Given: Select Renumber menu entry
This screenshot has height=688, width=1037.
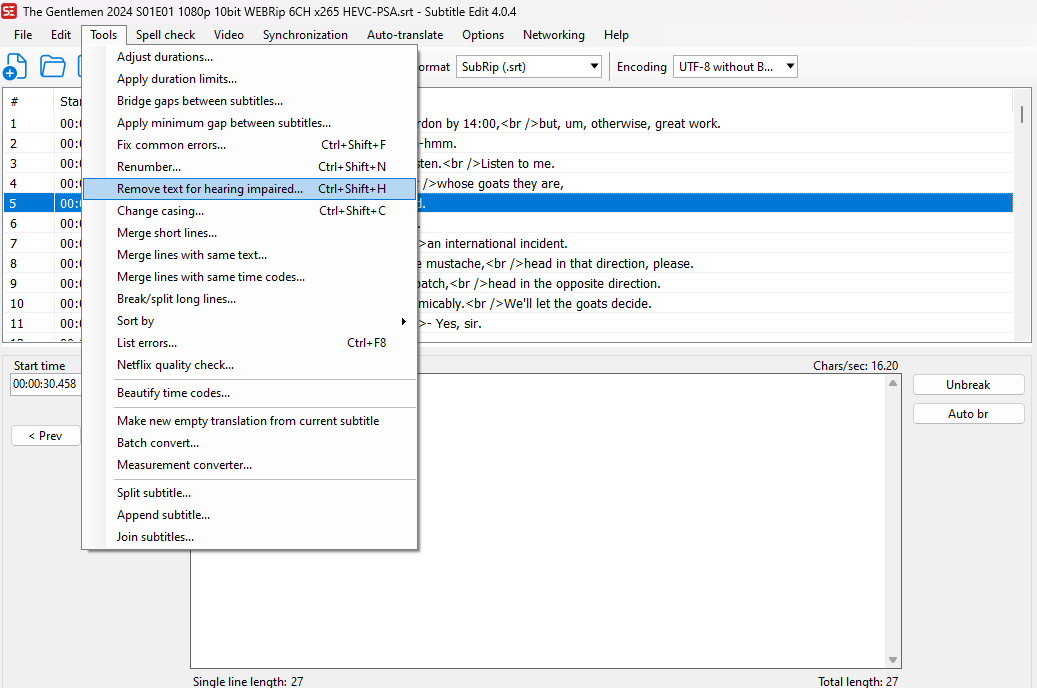Looking at the screenshot, I should pyautogui.click(x=249, y=167).
